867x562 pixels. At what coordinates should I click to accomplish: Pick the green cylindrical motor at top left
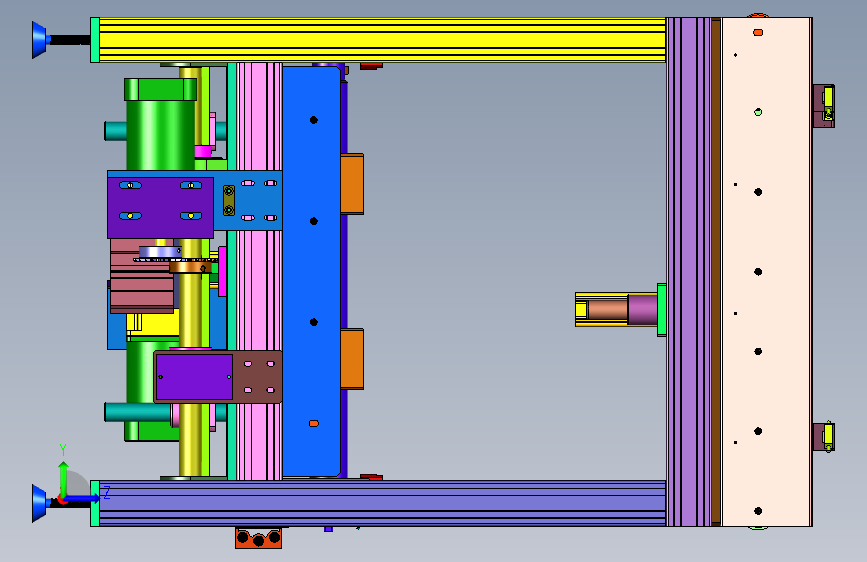[160, 124]
